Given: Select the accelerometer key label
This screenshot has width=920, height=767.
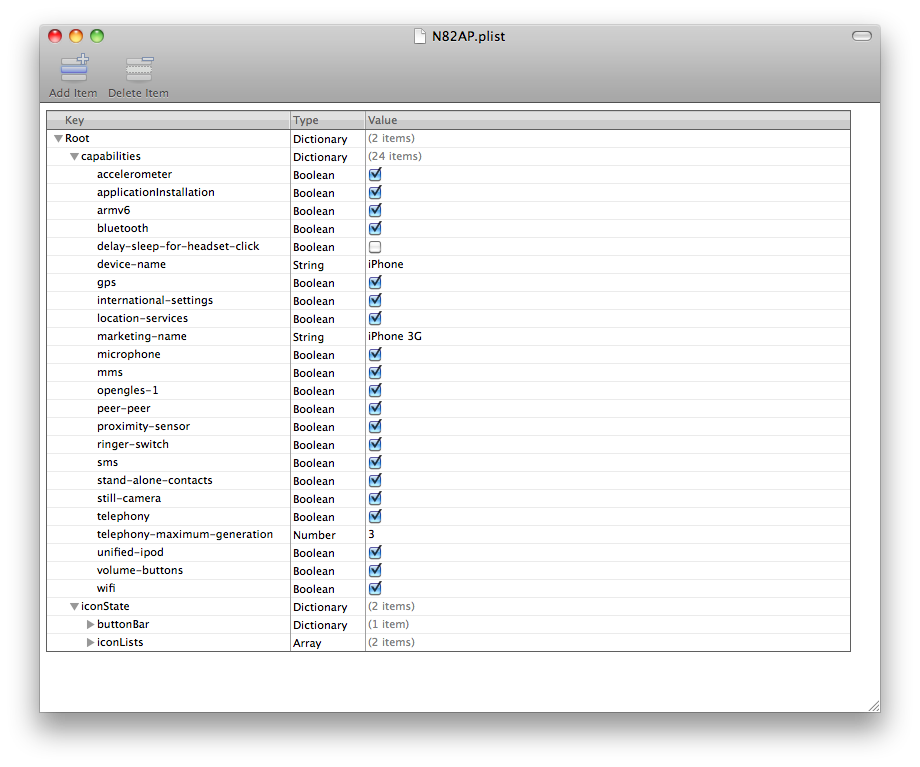Looking at the screenshot, I should pos(134,174).
